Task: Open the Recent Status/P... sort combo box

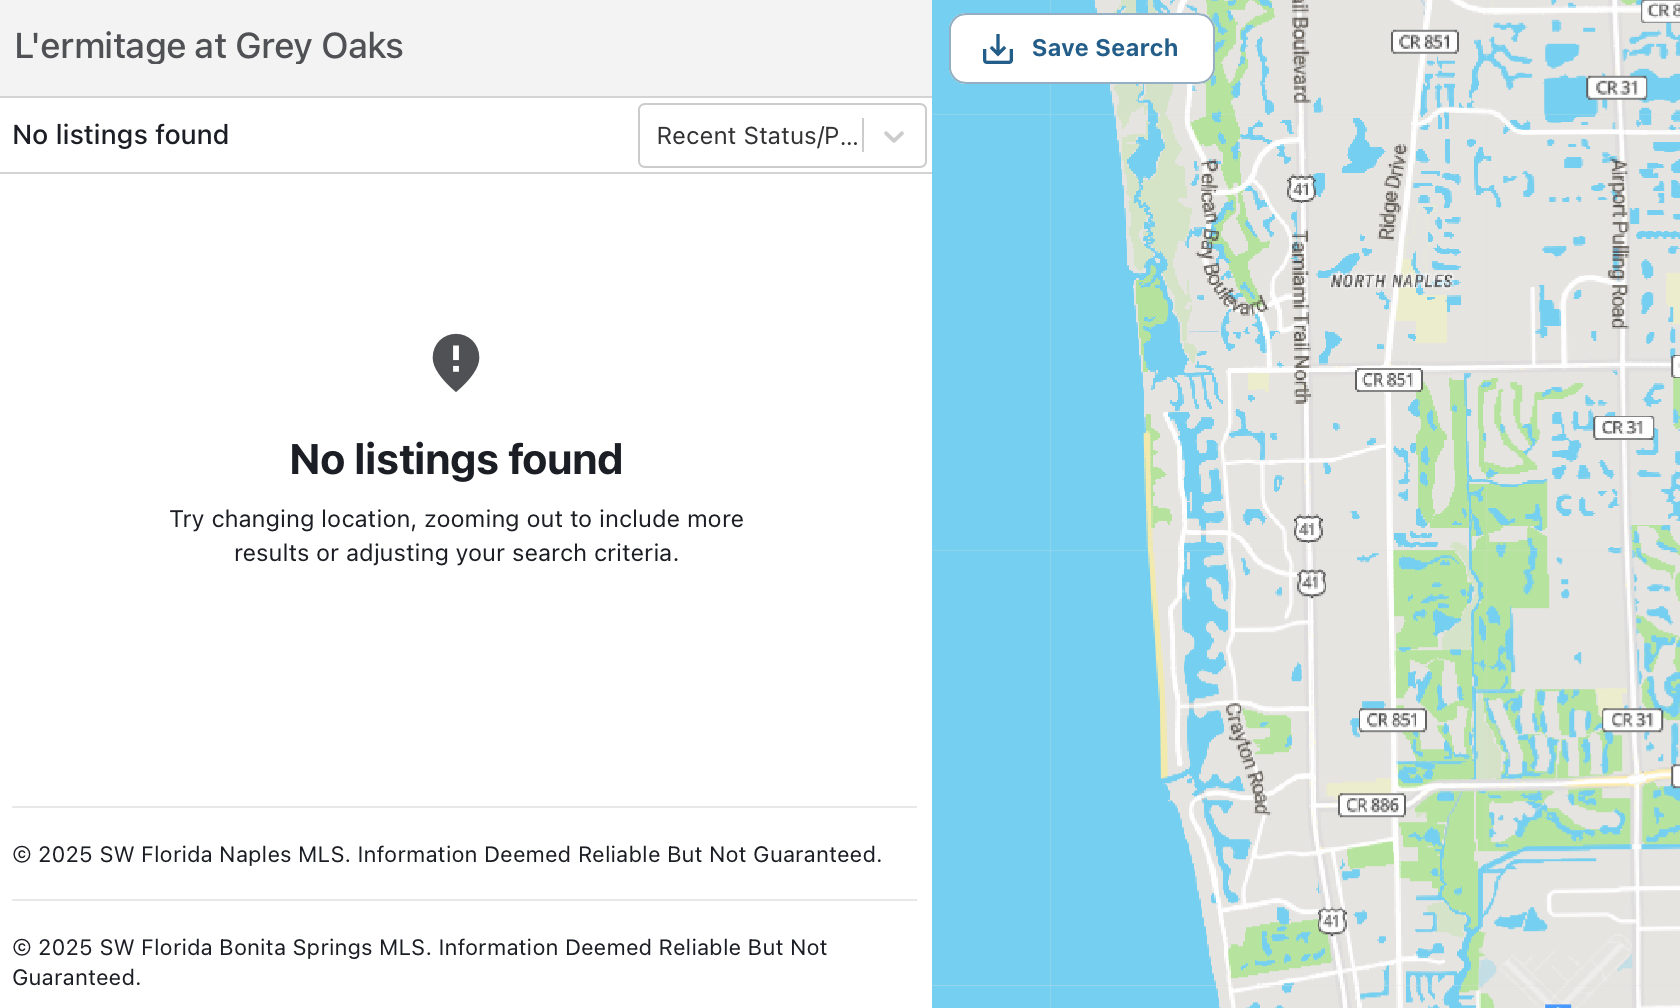Action: click(757, 136)
